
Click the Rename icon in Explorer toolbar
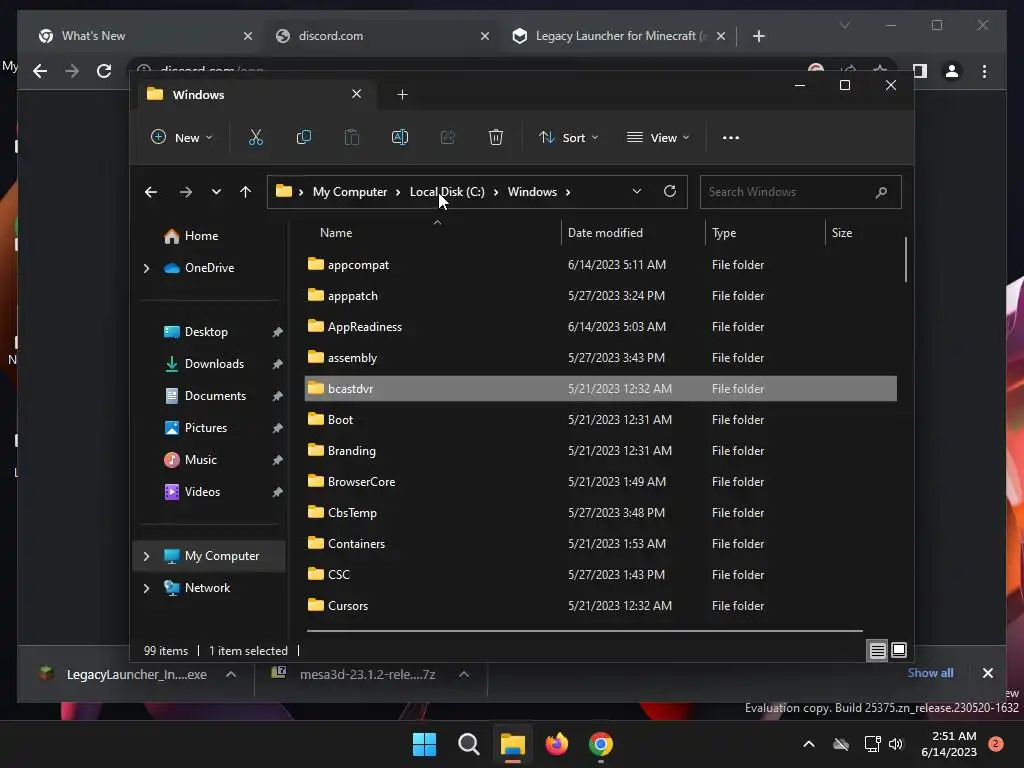pyautogui.click(x=400, y=137)
